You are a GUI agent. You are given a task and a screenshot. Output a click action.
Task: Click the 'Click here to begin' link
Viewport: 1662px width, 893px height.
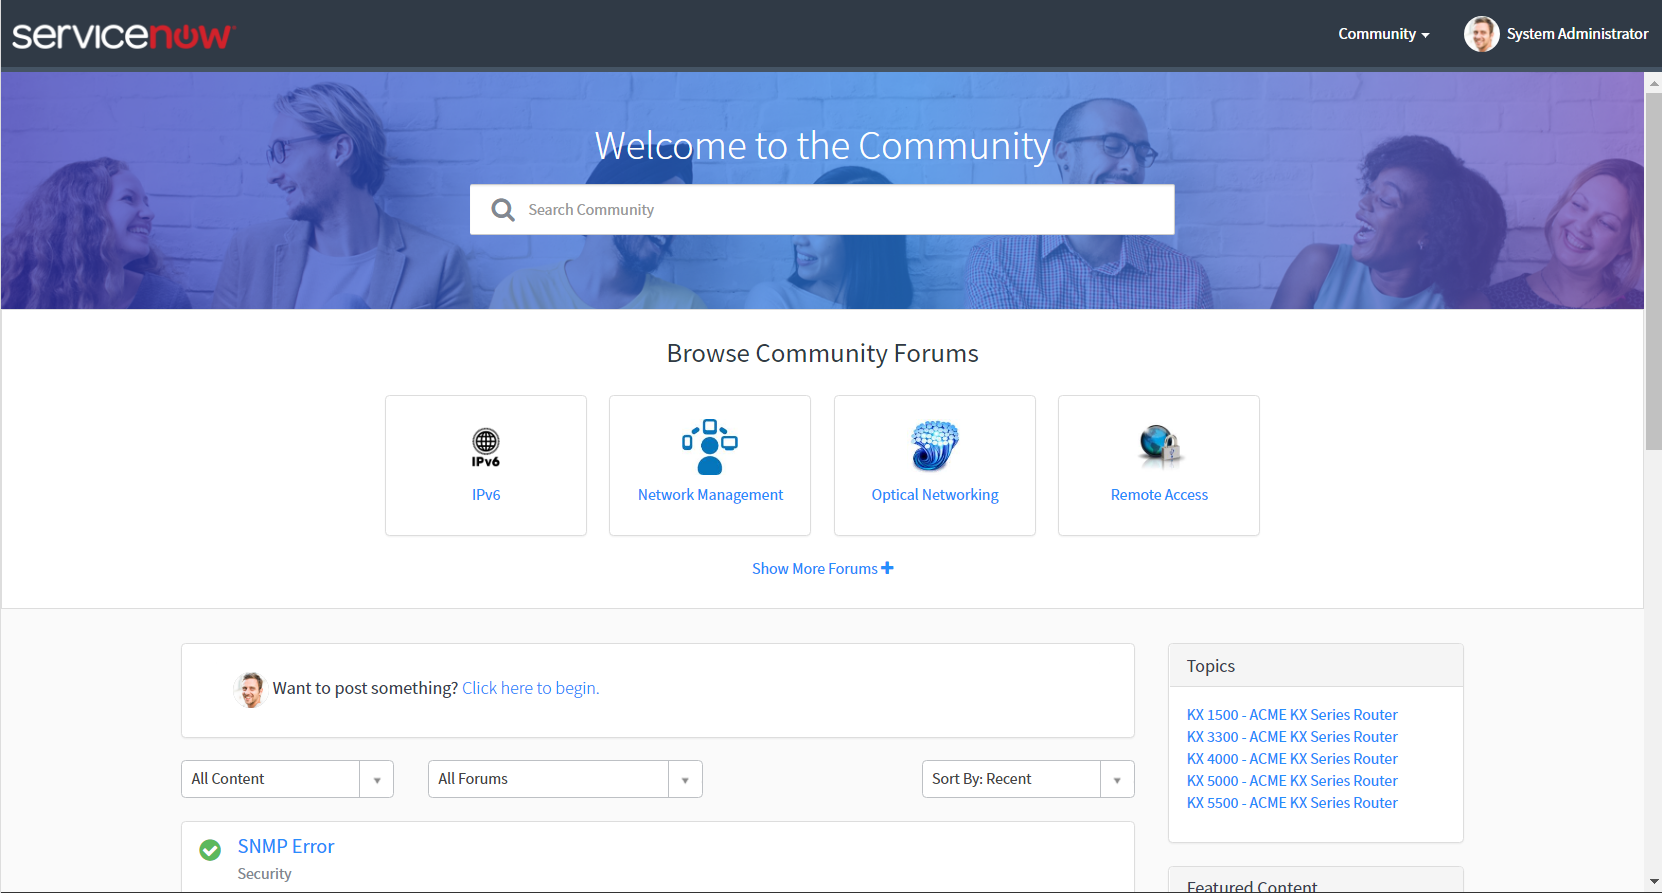(x=530, y=688)
